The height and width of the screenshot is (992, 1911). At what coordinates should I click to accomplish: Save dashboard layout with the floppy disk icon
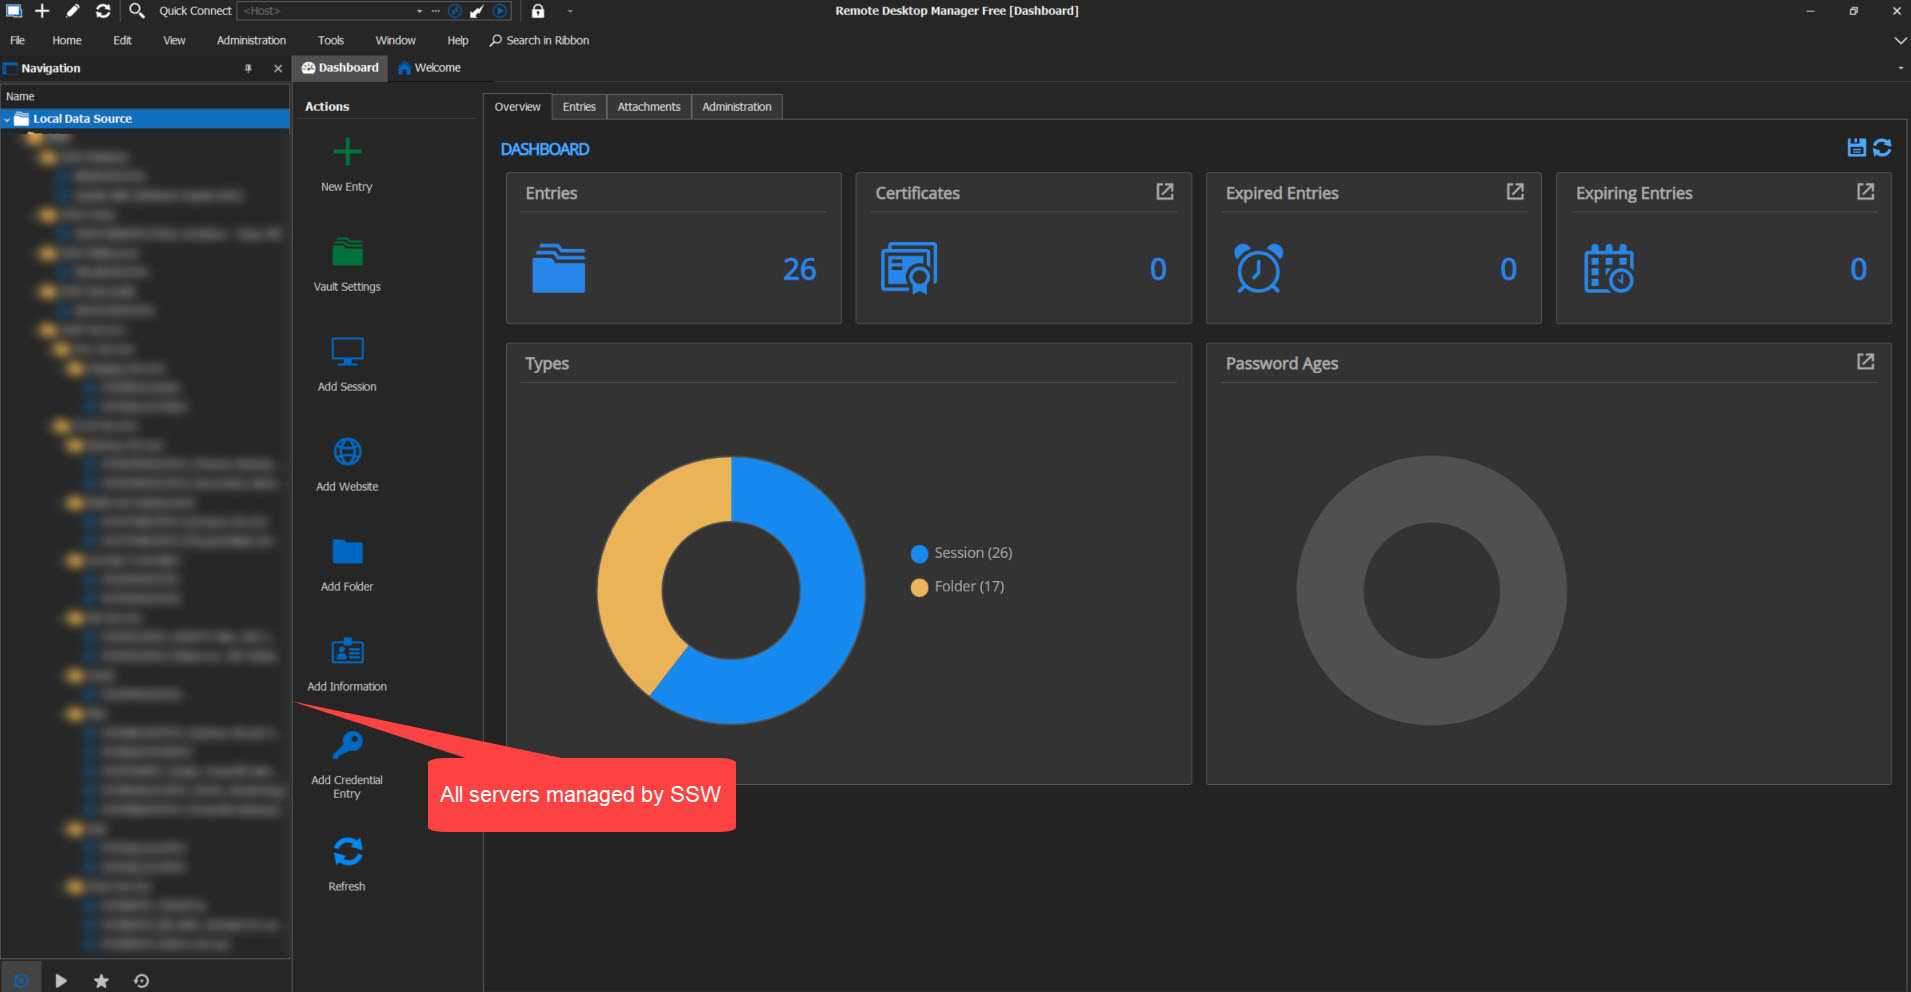[x=1856, y=148]
